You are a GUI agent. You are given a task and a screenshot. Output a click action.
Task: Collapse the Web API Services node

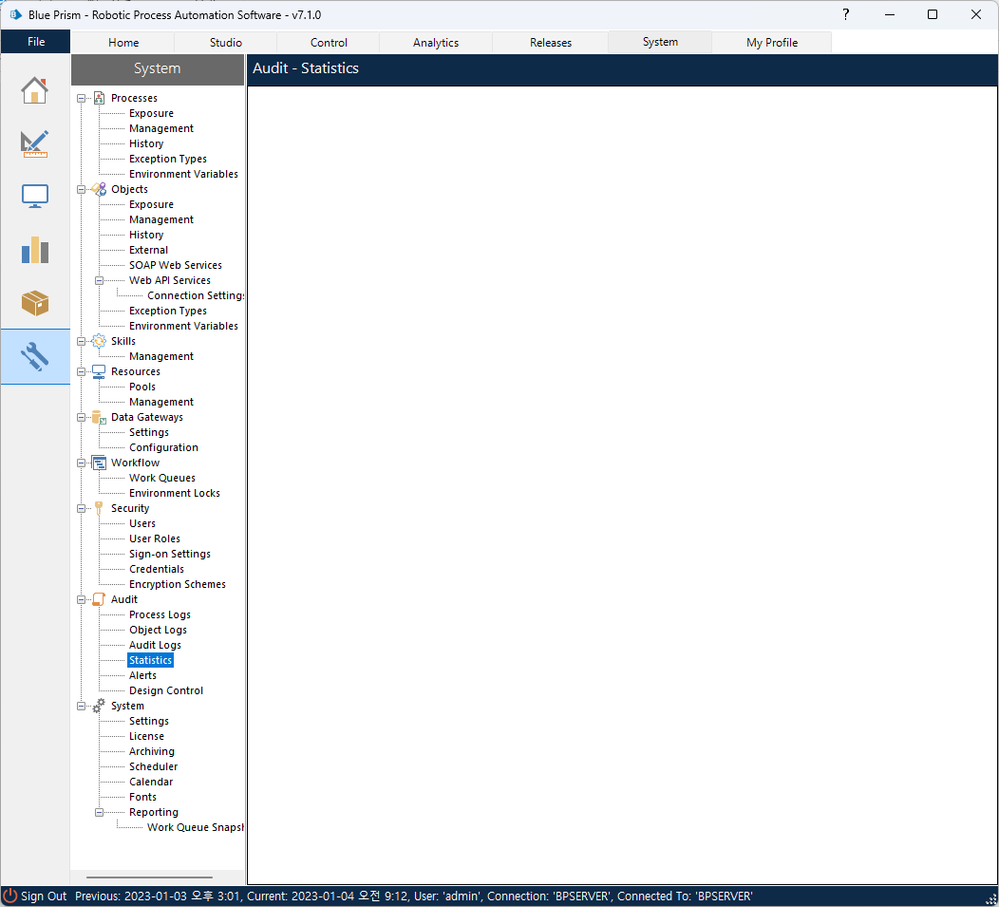[99, 280]
